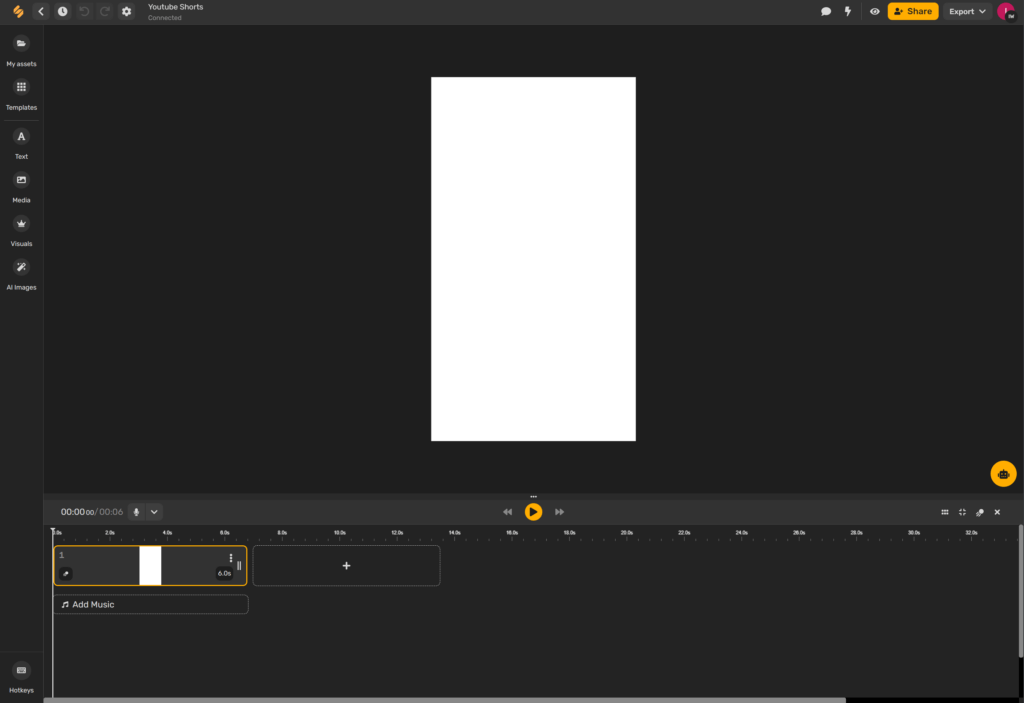
Task: Click the lightning bolt icon
Action: coord(848,11)
